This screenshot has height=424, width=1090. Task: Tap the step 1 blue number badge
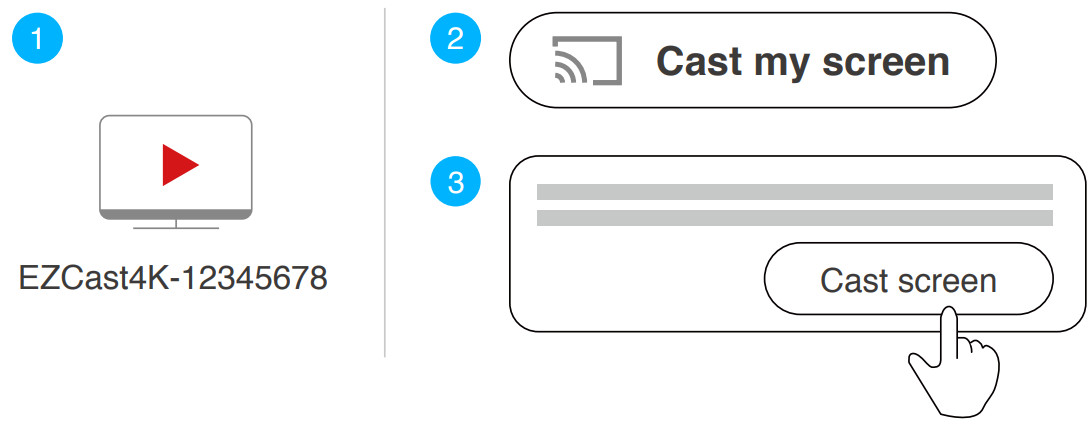[38, 38]
